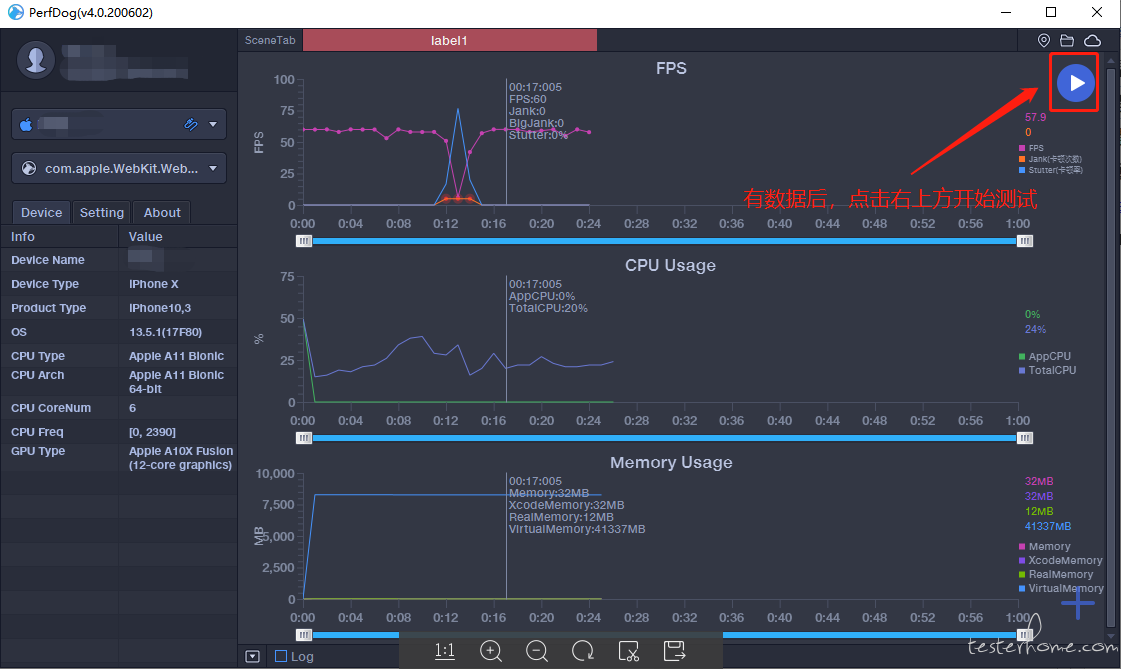Click the app icon next to com.apple.WebKit
The width and height of the screenshot is (1121, 669).
(29, 169)
